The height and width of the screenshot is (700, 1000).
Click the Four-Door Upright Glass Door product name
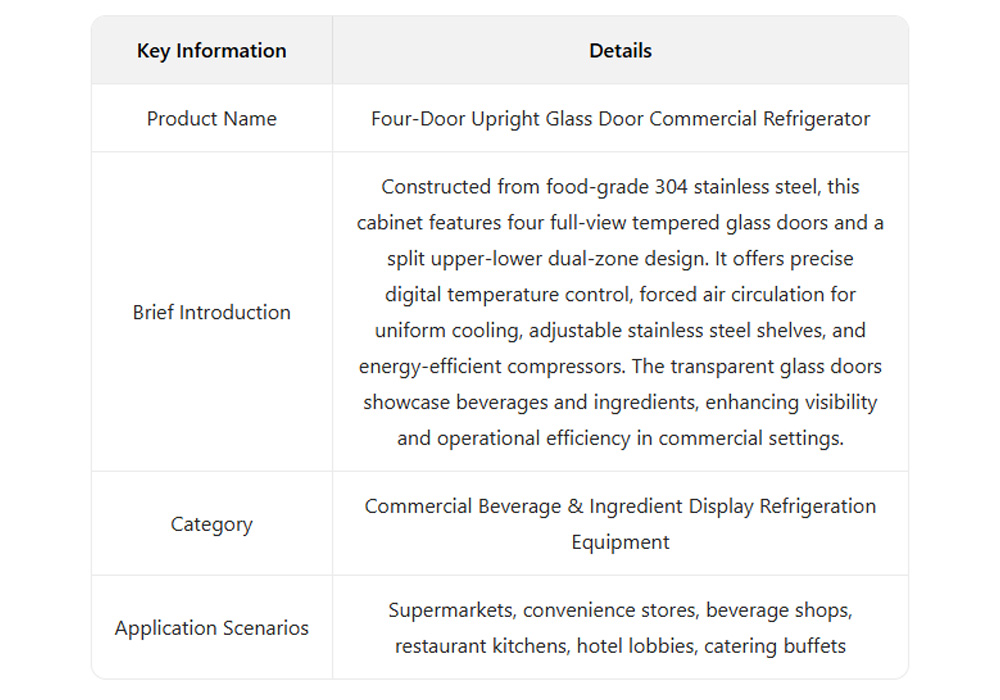620,119
